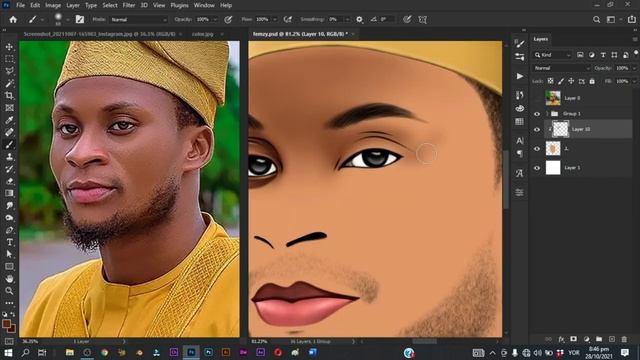
Task: Select the Lasso tool
Action: [9, 71]
